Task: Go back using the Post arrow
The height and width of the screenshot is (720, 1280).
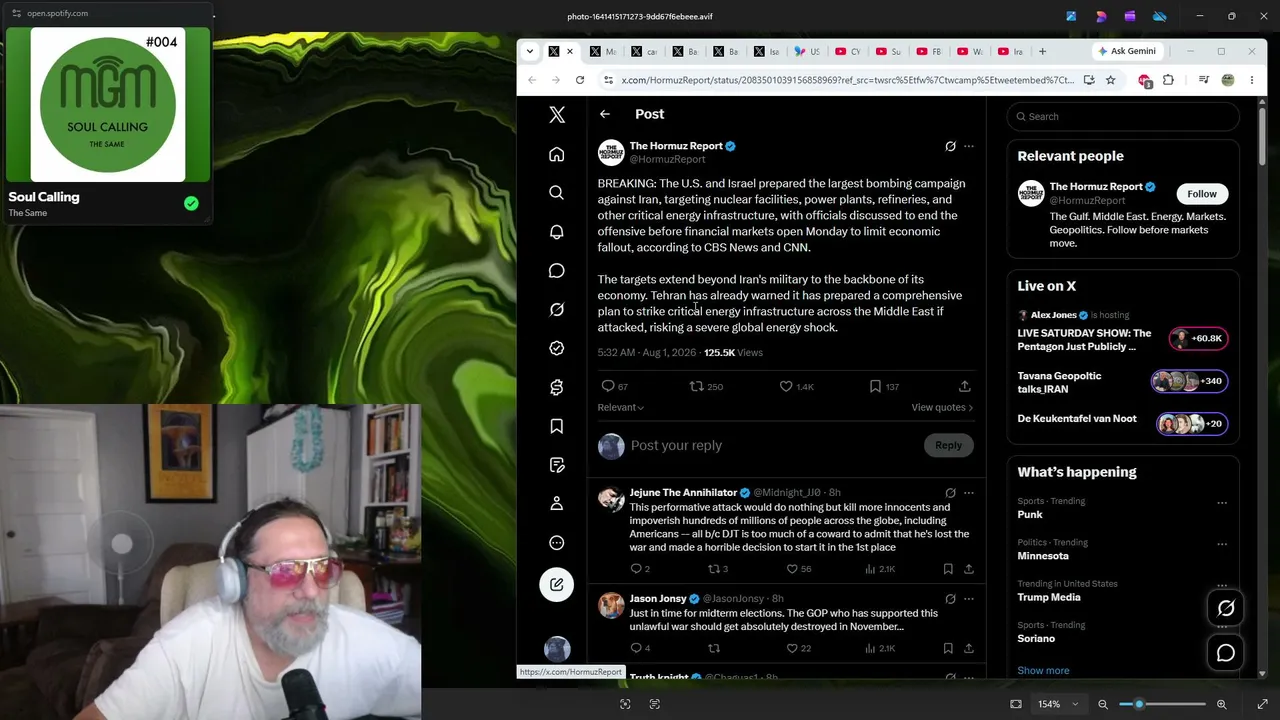Action: click(x=605, y=114)
